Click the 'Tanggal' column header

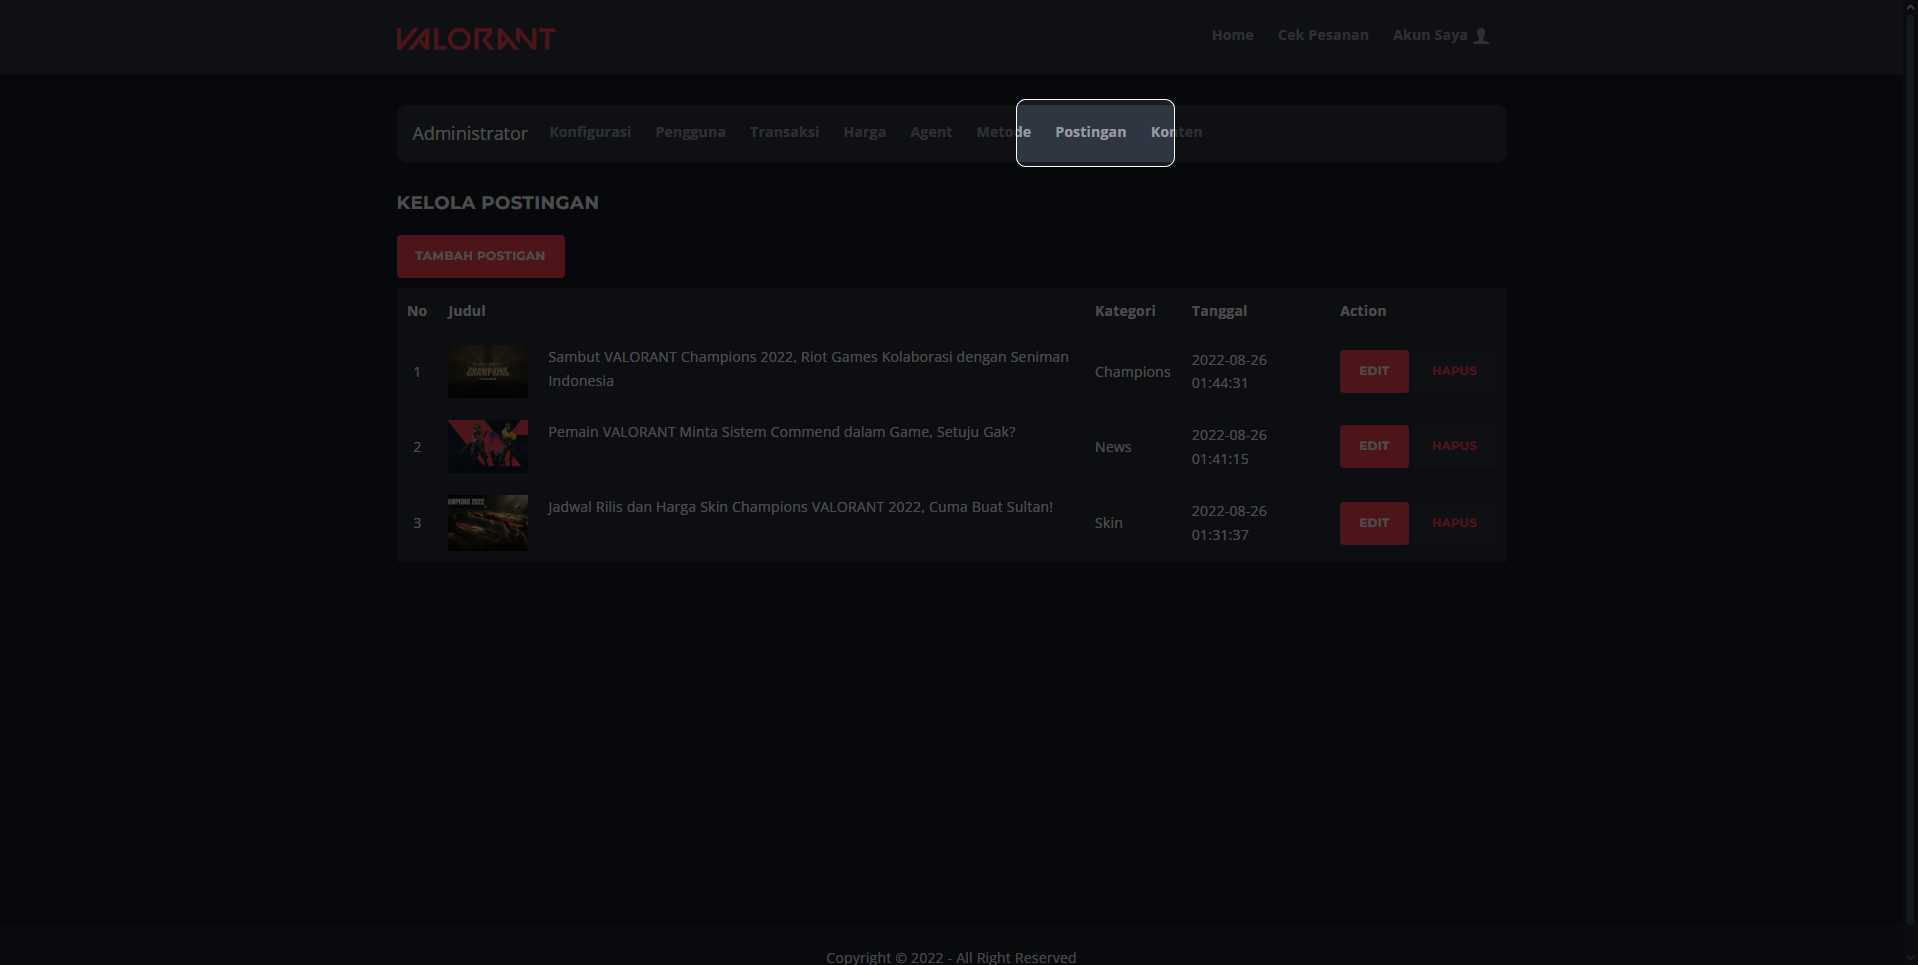1219,311
